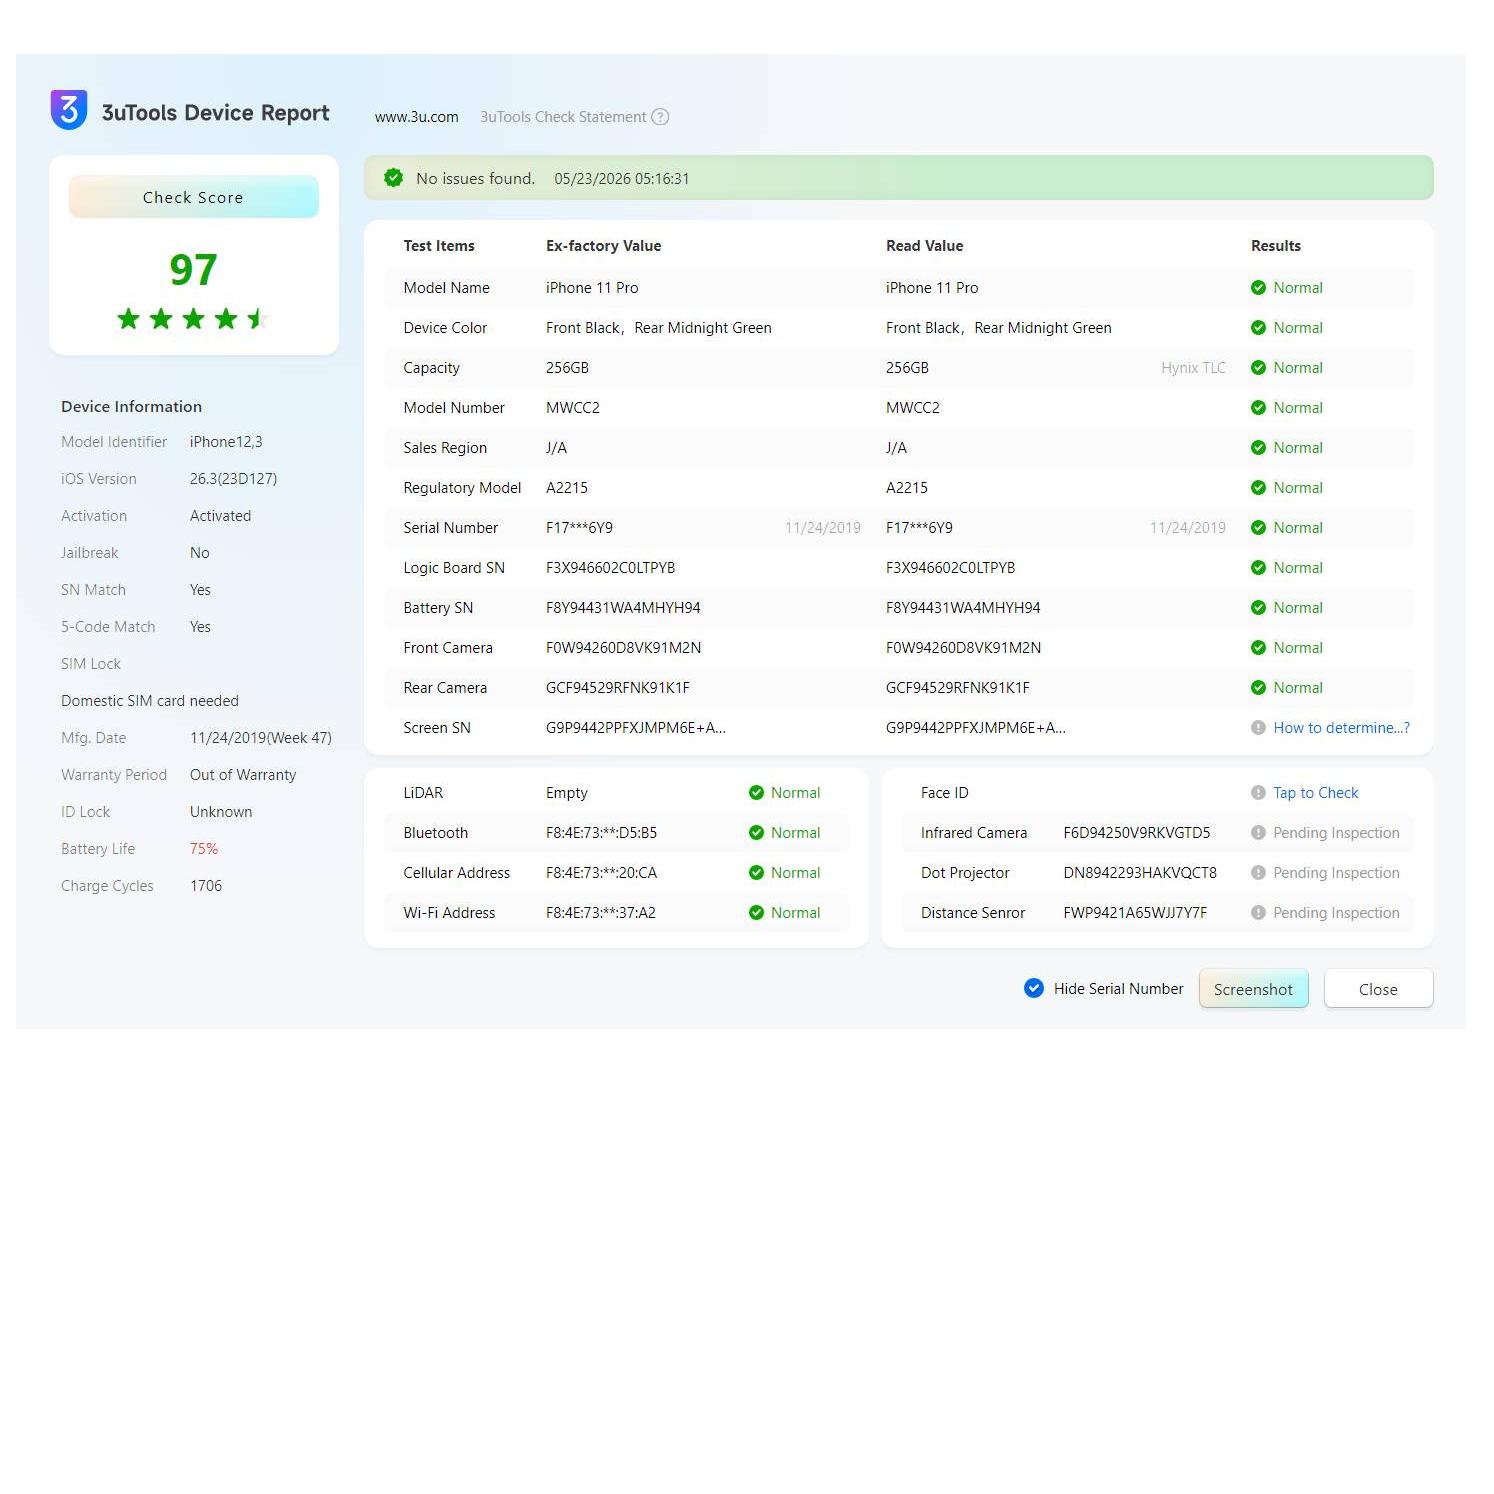
Task: Select the Infrared Camera serial F6D94250V9RKVGTD5
Action: coord(1137,833)
